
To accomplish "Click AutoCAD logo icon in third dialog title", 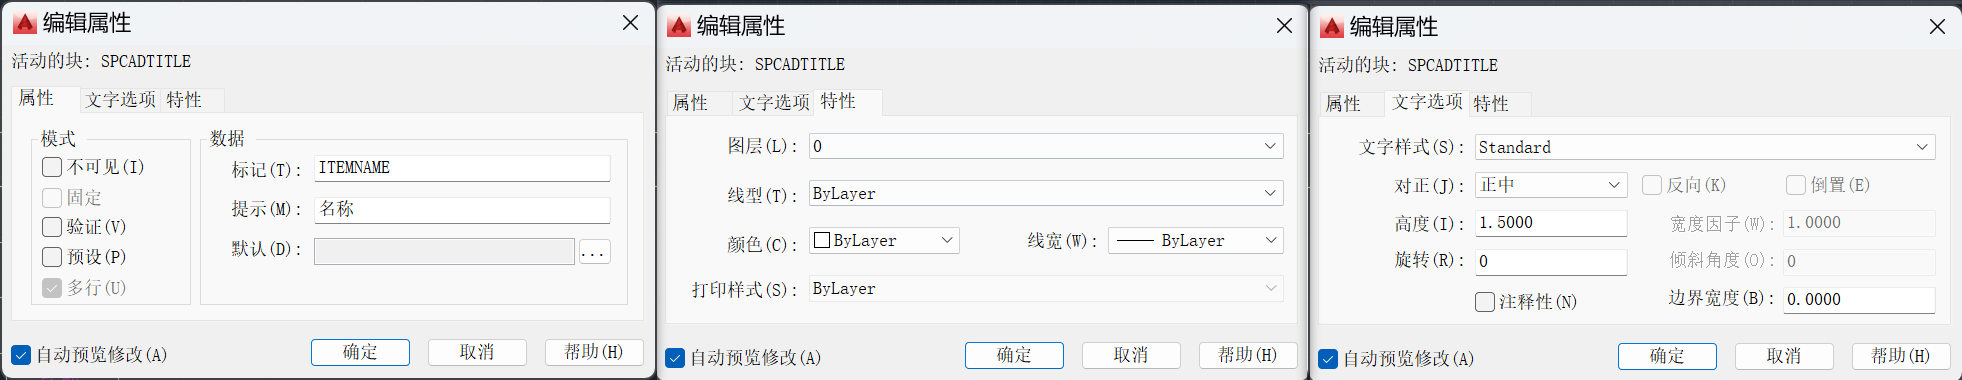I will (x=1332, y=27).
